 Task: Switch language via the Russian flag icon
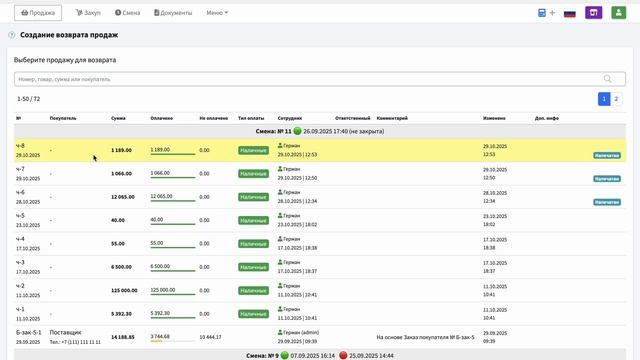click(x=570, y=13)
